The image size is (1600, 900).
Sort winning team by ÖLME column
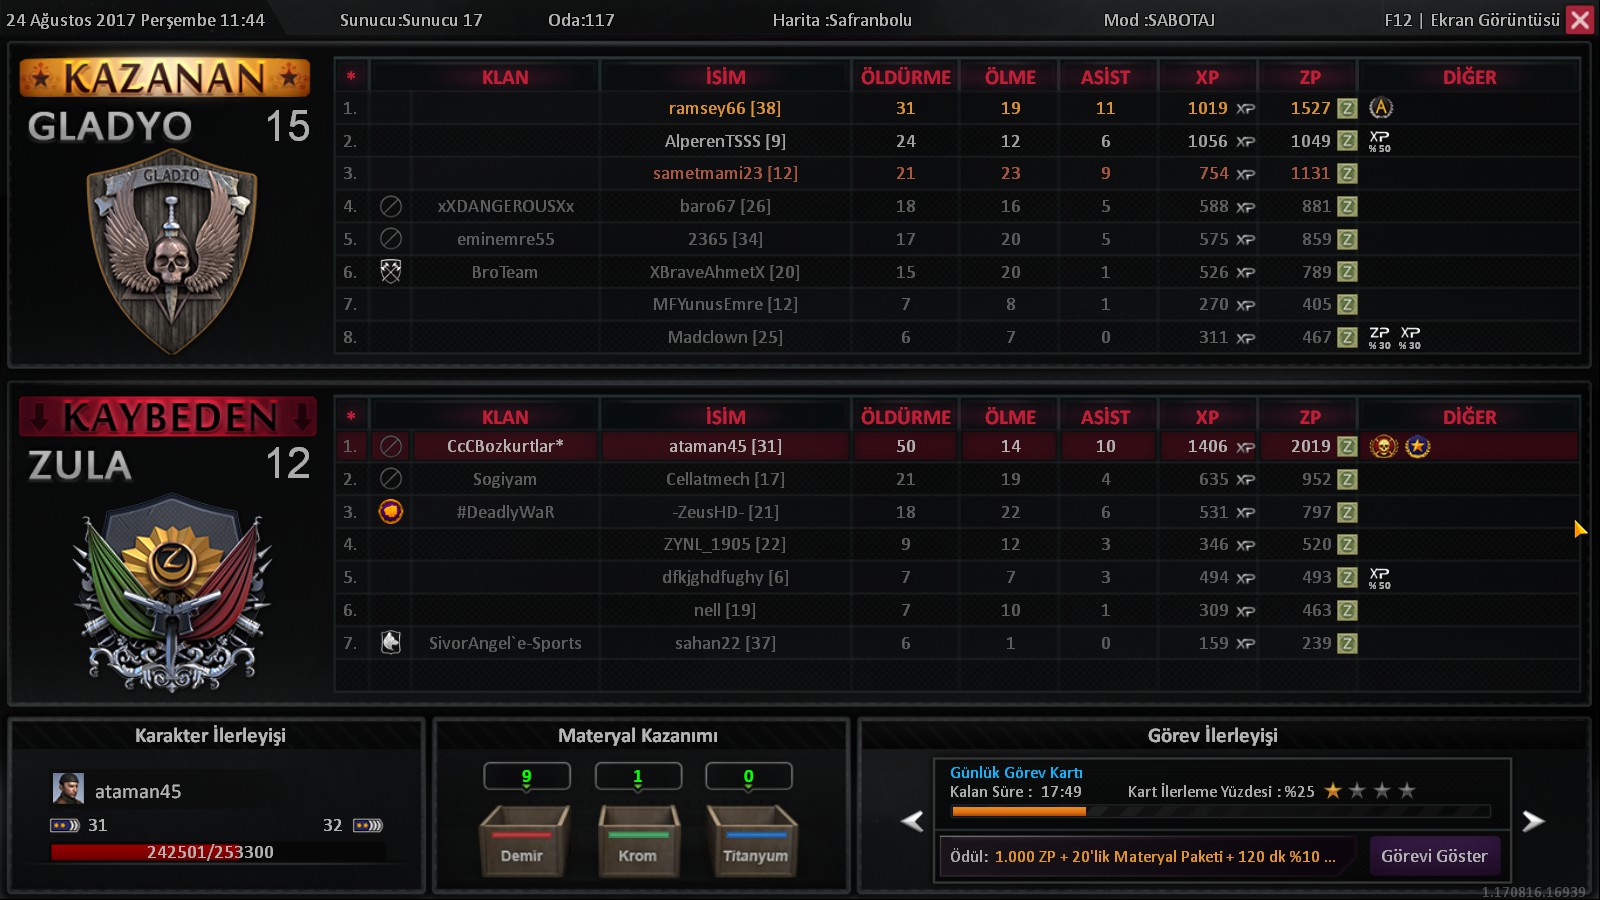tap(1010, 77)
